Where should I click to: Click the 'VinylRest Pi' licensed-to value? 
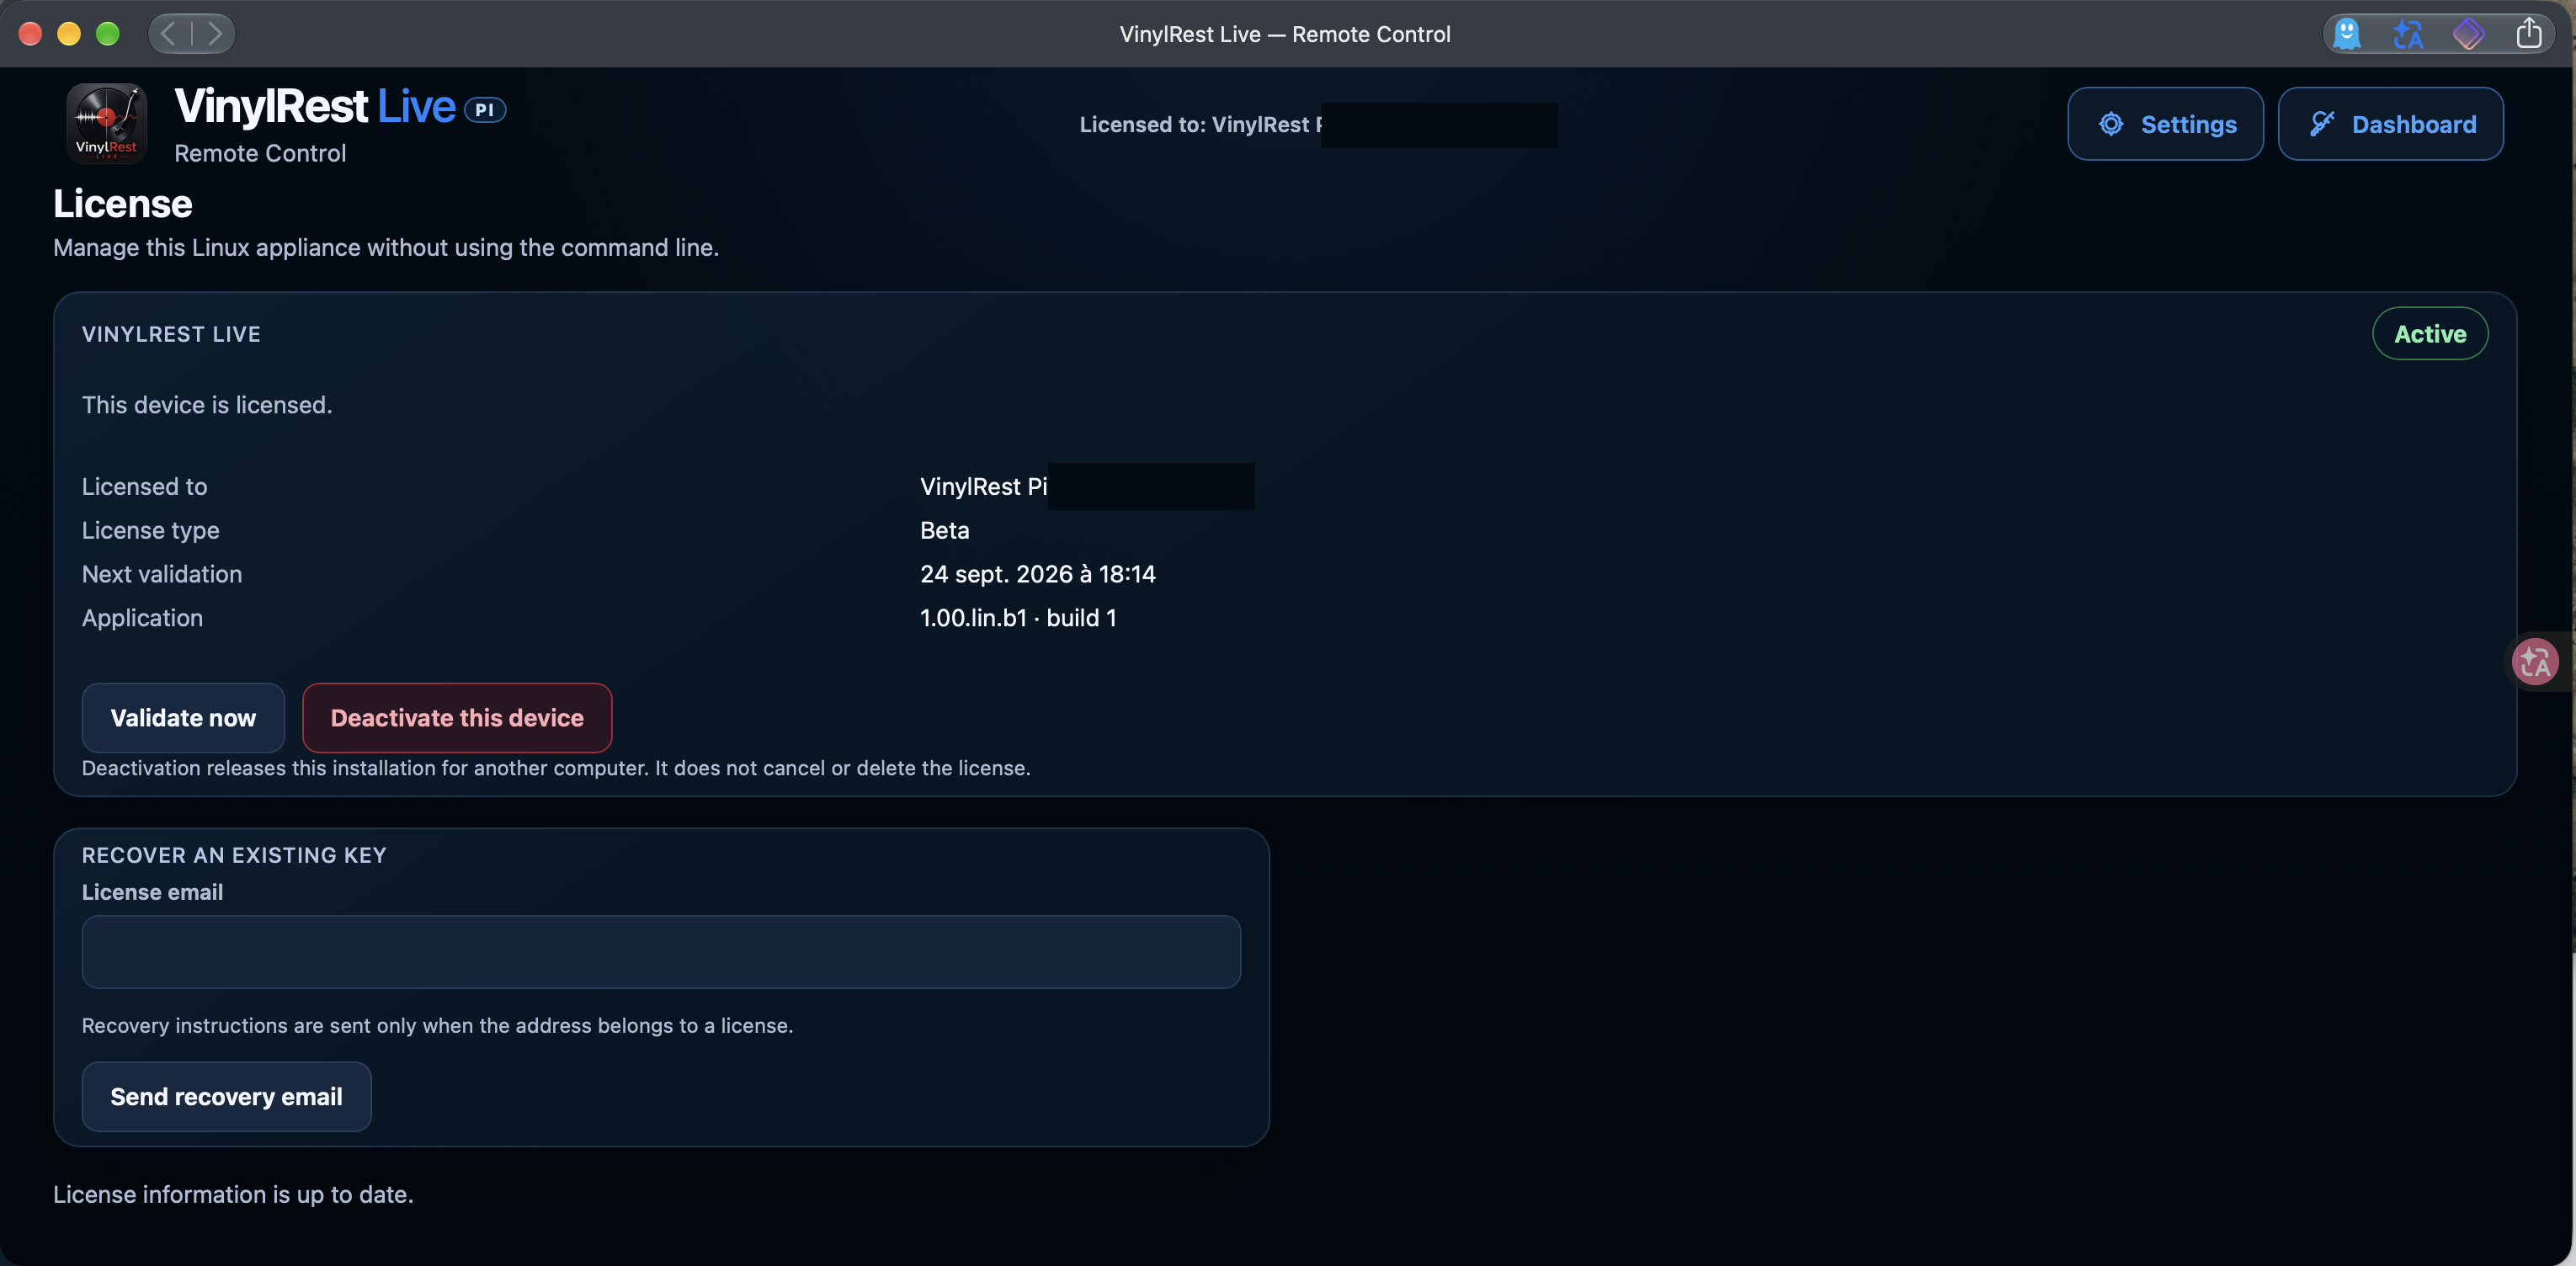click(984, 487)
